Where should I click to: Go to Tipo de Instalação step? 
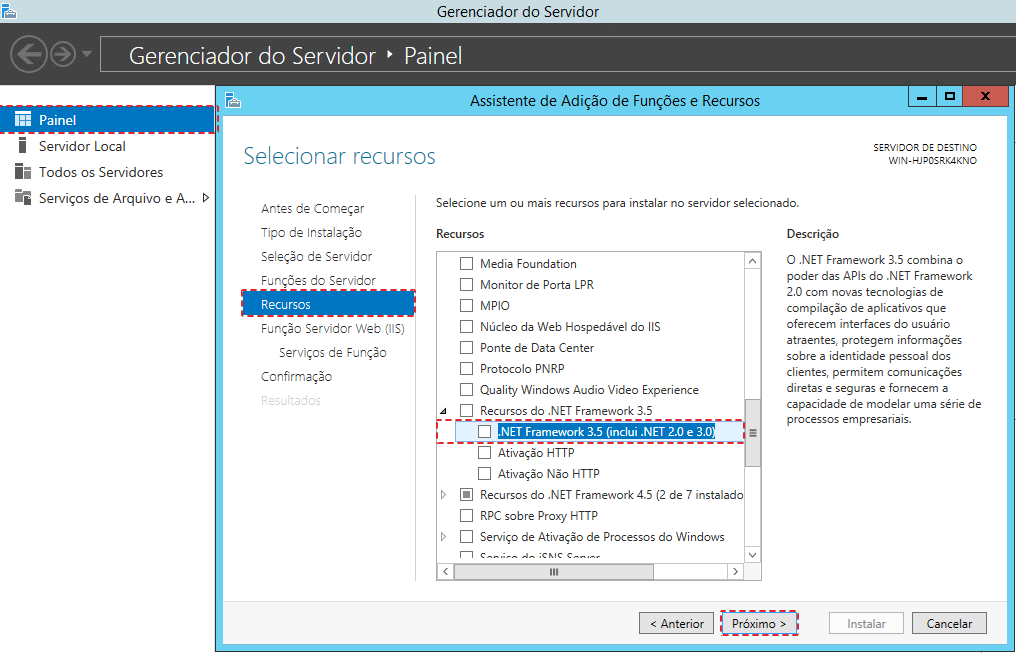pyautogui.click(x=311, y=233)
